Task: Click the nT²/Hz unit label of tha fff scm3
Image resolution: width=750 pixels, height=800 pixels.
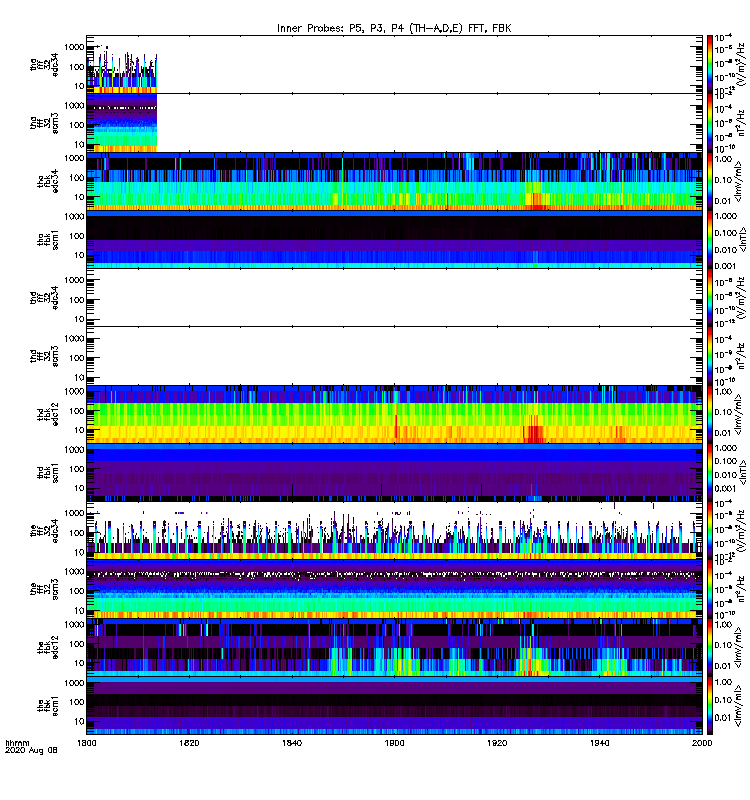Action: coord(741,123)
